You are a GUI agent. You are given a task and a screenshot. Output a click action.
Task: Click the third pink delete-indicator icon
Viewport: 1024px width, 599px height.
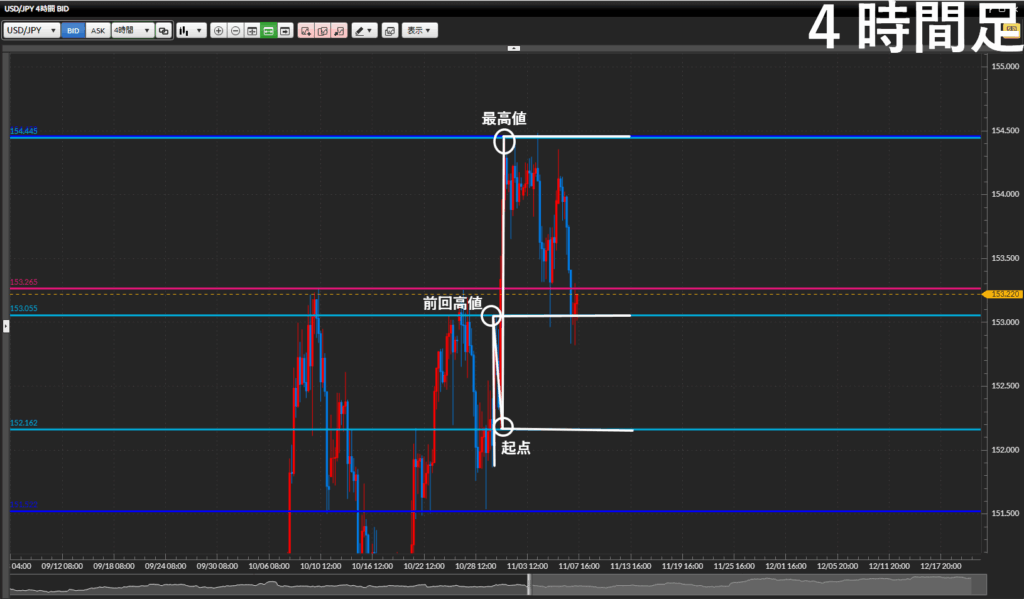[339, 31]
